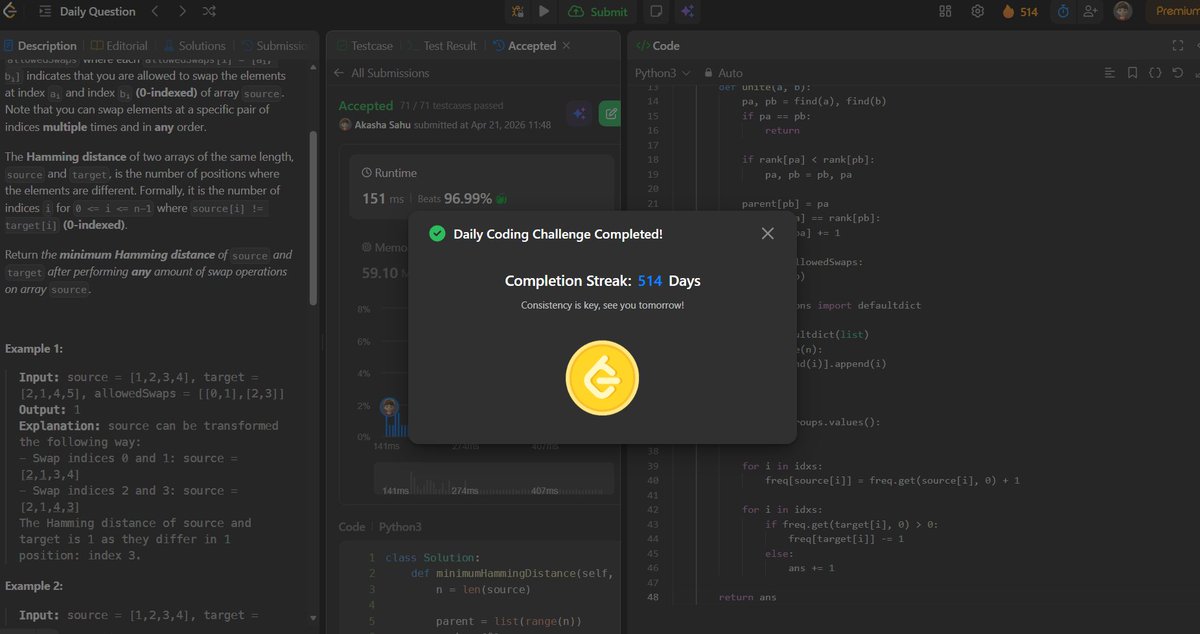
Task: Click the curly braces icon in editor
Action: [1155, 73]
